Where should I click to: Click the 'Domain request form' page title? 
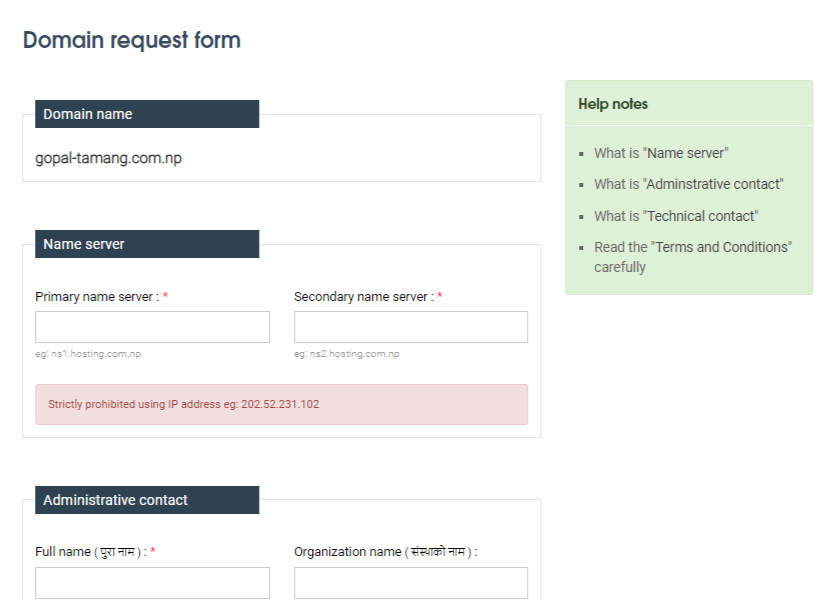point(131,40)
